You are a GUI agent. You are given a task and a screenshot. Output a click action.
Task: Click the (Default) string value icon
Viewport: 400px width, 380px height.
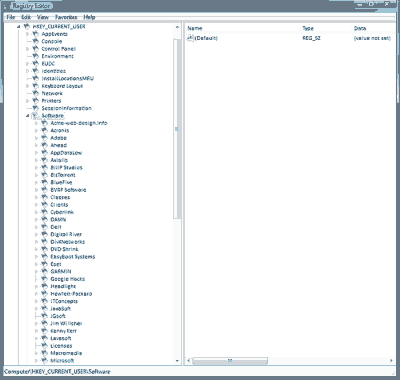[190, 38]
